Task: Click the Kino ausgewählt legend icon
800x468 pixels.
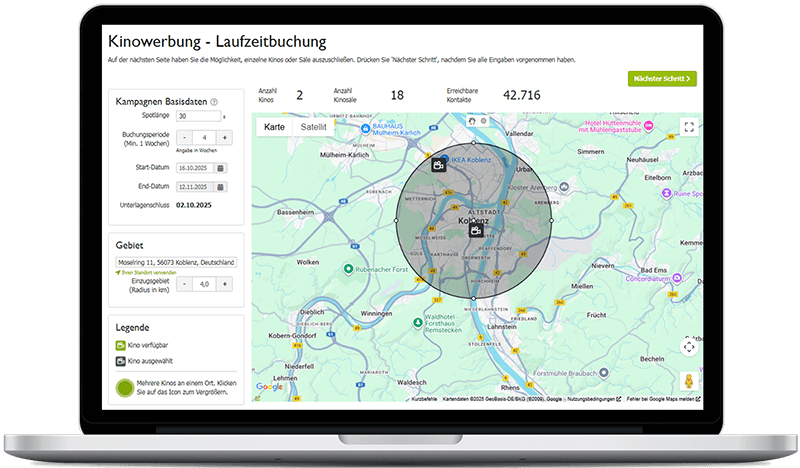Action: click(120, 361)
